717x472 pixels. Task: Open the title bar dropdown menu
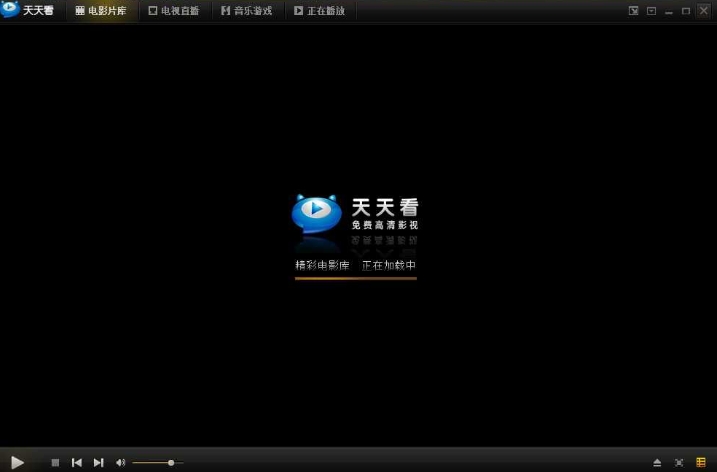click(x=651, y=11)
